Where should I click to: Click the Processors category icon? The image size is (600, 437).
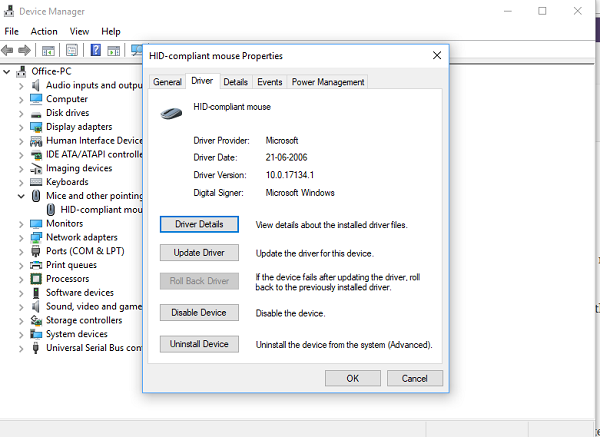tap(36, 279)
